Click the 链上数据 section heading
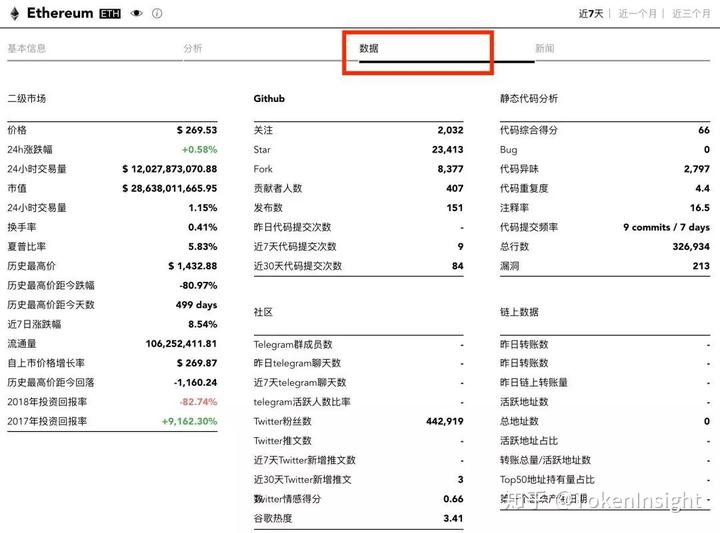The width and height of the screenshot is (720, 533). (x=519, y=312)
